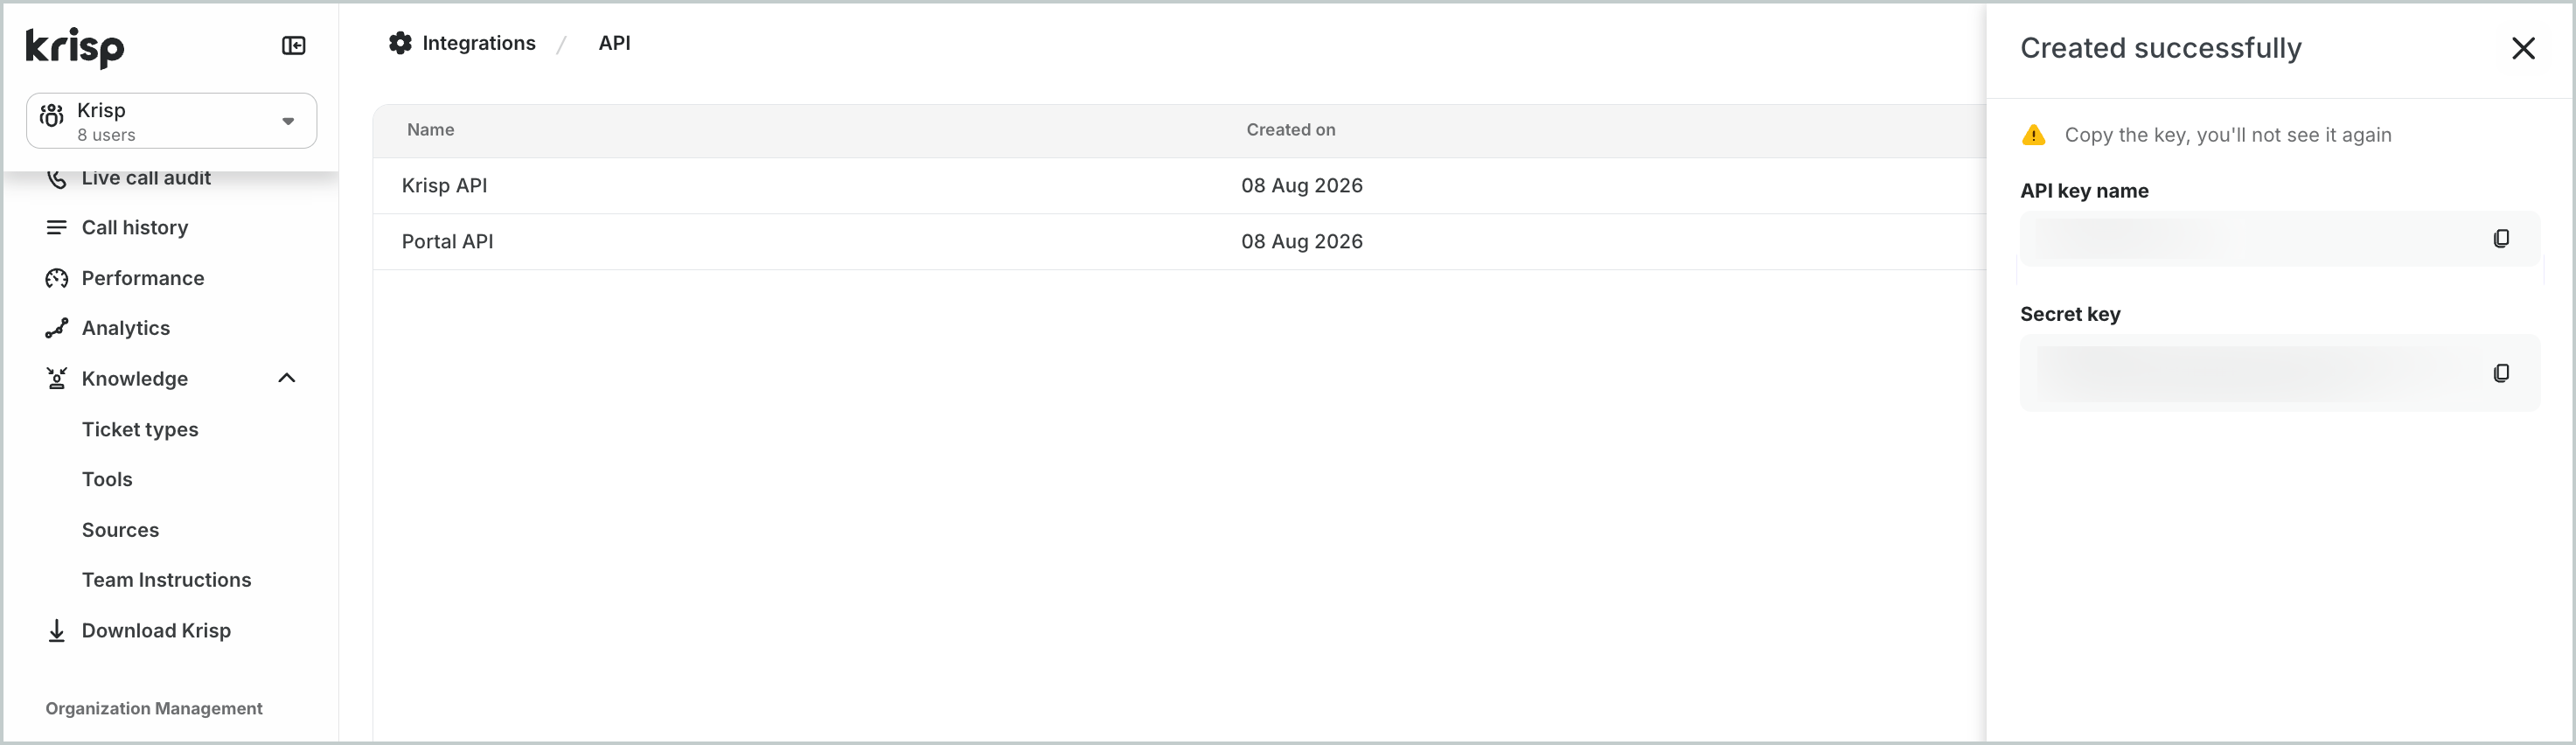The width and height of the screenshot is (2576, 745).
Task: Click the Call history list icon
Action: 57,227
